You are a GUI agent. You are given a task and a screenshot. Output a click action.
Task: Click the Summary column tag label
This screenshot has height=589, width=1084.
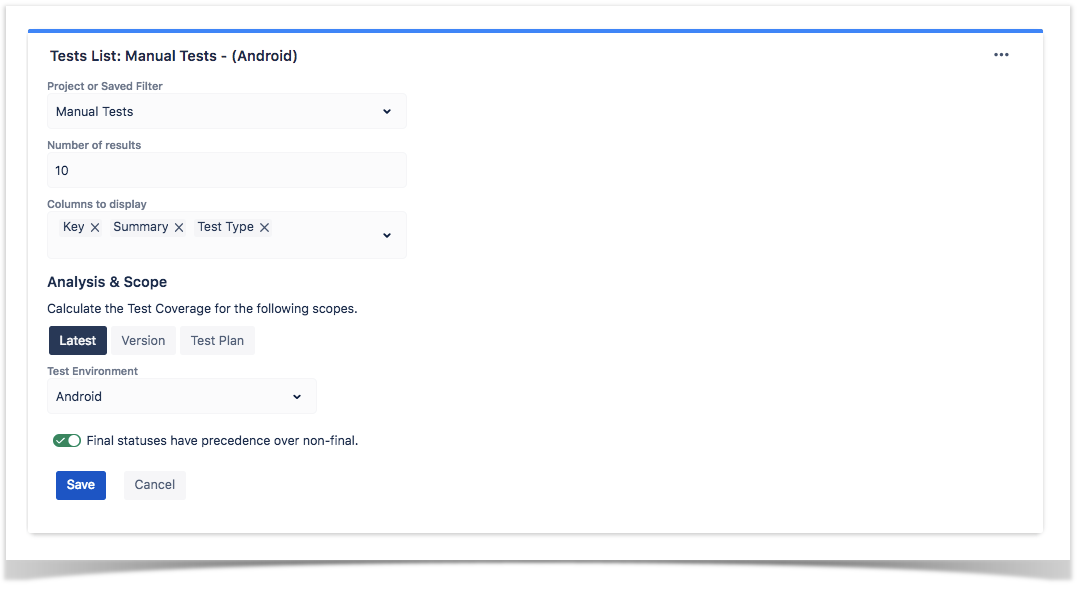pos(140,227)
